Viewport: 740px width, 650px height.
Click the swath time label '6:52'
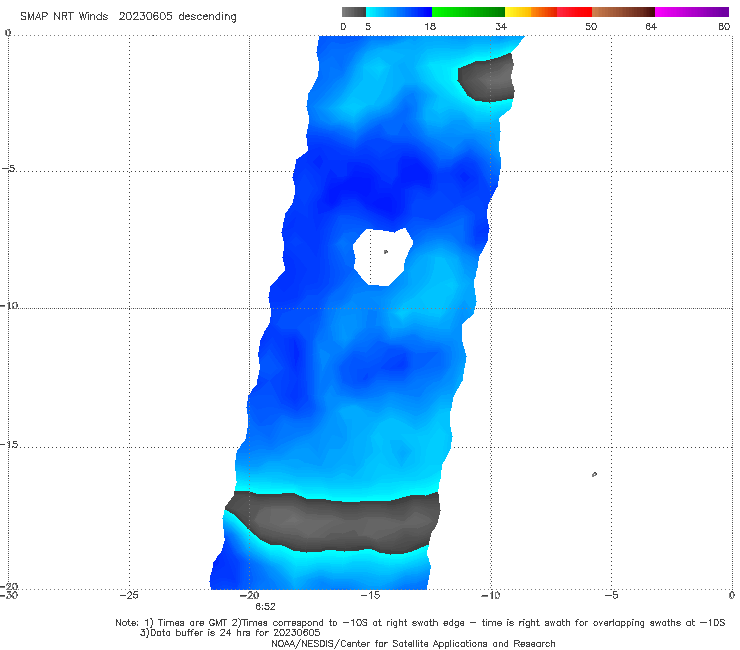pos(265,607)
